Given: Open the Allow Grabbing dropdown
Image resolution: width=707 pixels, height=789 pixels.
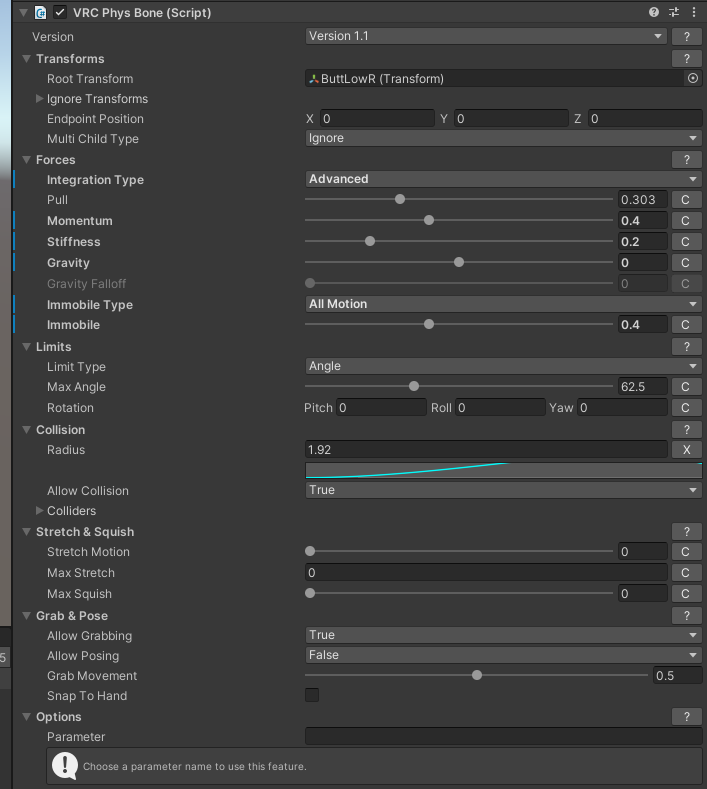Looking at the screenshot, I should pyautogui.click(x=503, y=635).
